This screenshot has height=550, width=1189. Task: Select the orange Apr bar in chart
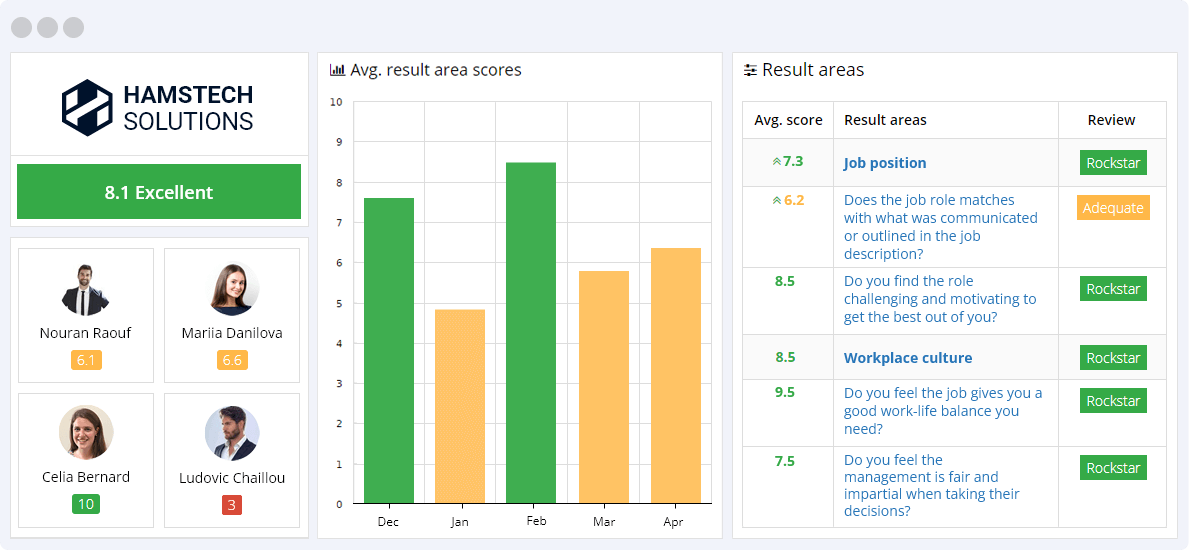[676, 376]
